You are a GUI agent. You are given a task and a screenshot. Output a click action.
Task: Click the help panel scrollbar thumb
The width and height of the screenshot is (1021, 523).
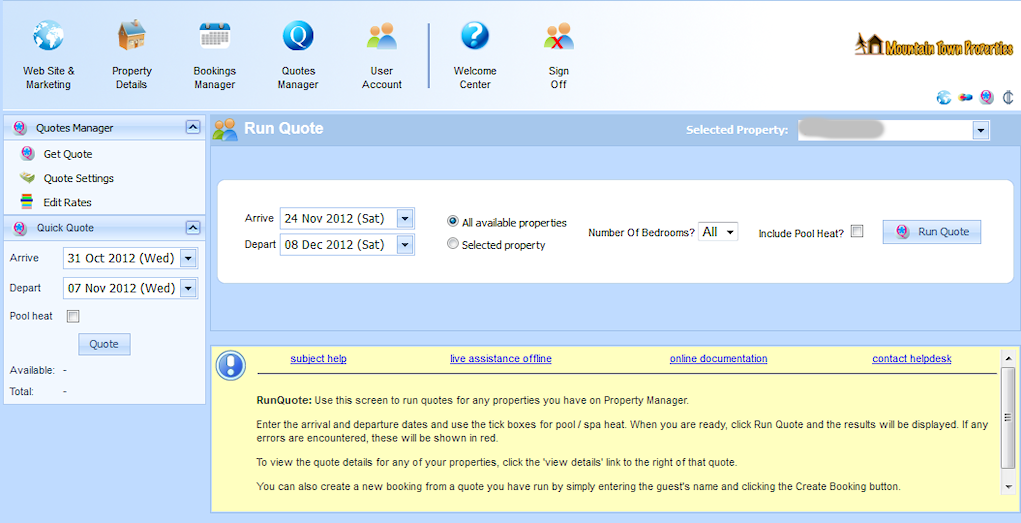pyautogui.click(x=1009, y=417)
